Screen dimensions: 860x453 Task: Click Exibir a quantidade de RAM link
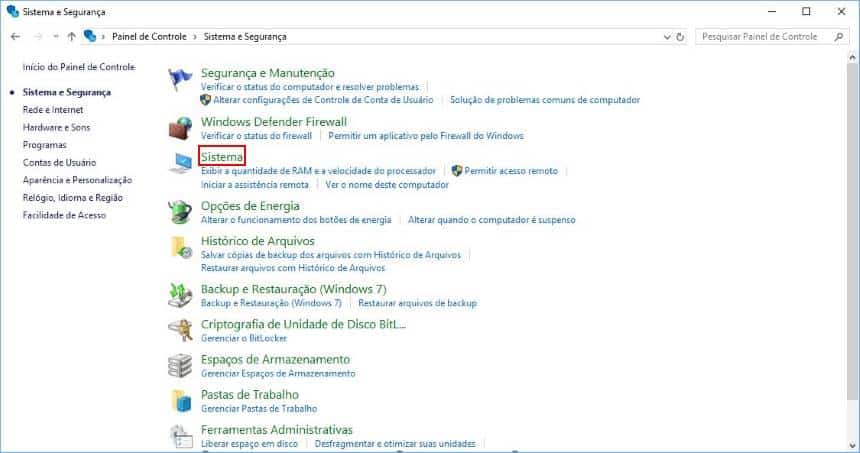point(318,171)
